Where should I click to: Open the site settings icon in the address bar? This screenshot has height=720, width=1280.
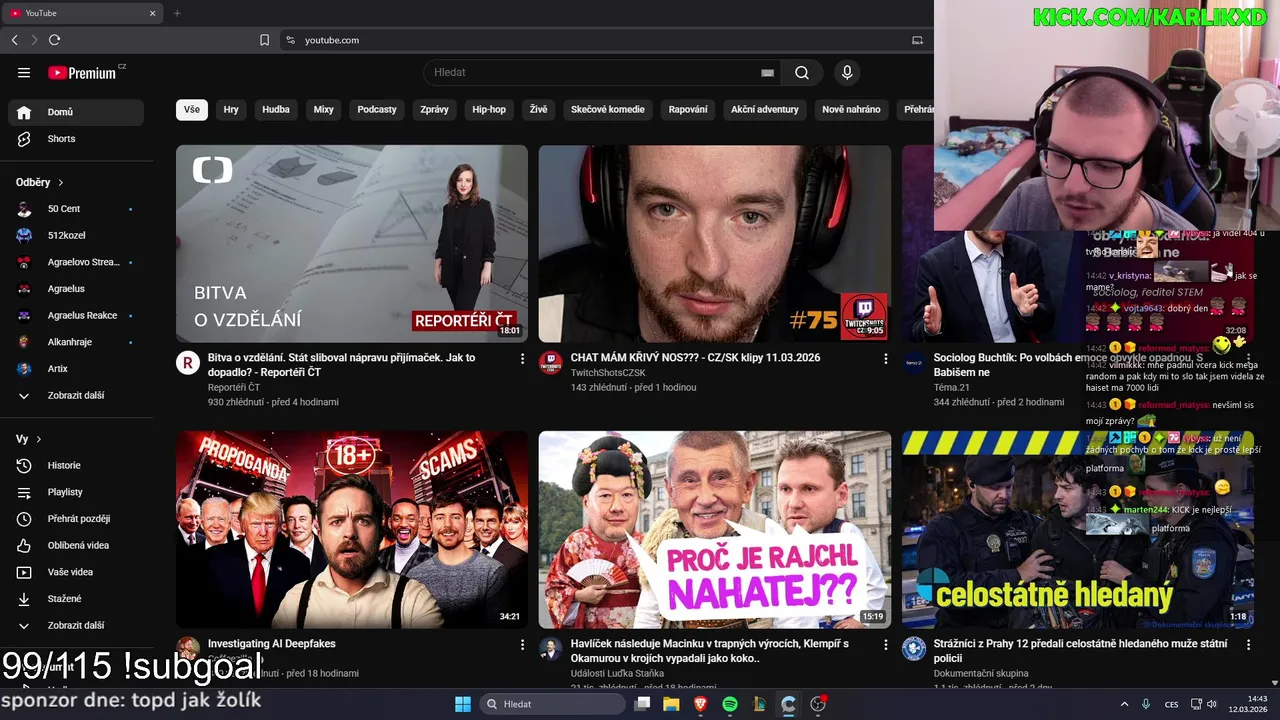pos(290,40)
